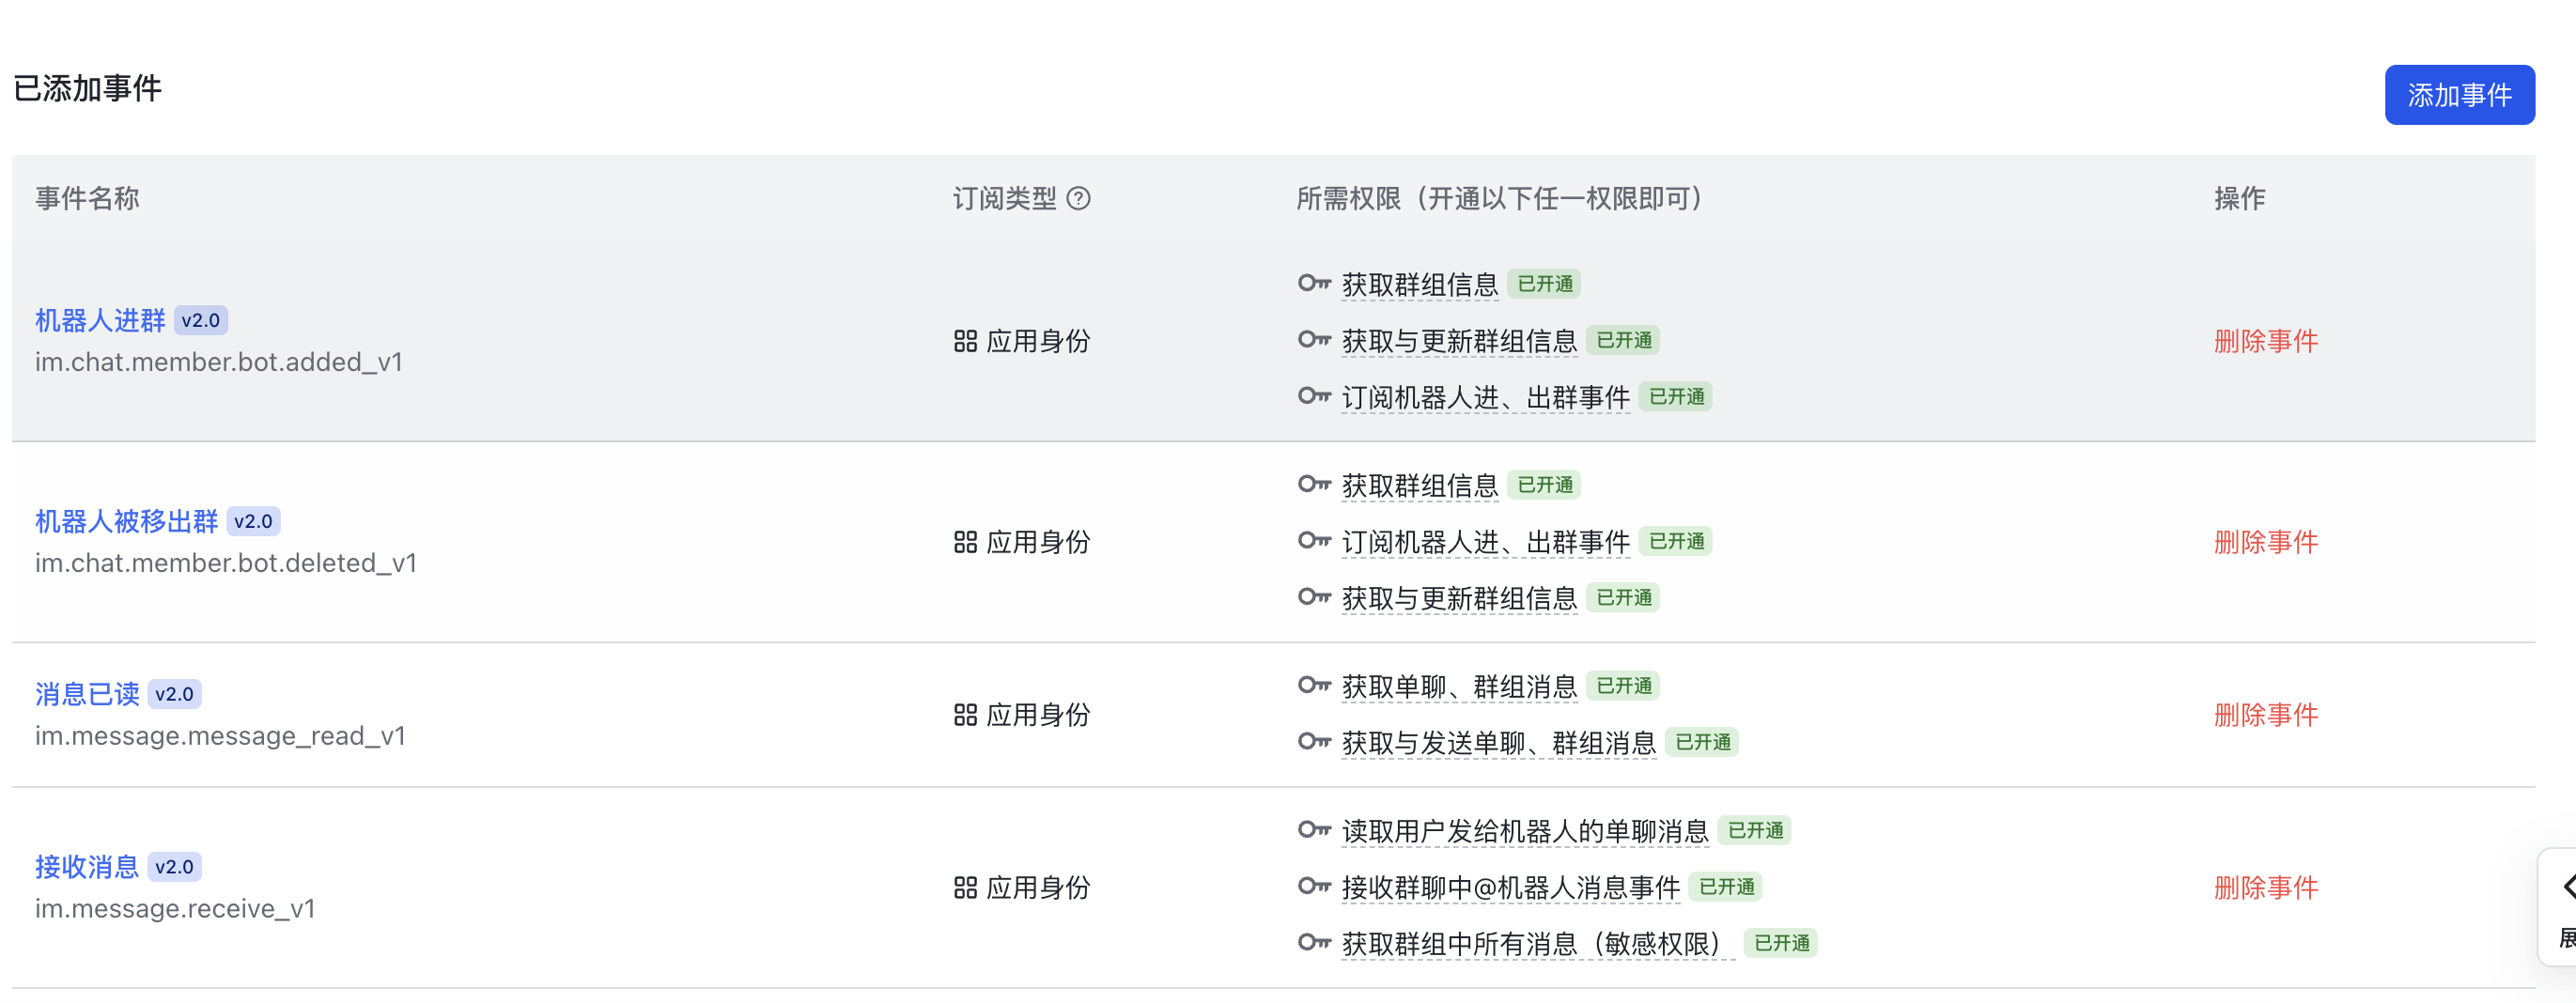This screenshot has width=2576, height=1003.
Task: Click key icon beside 获取单聊、群组消息
Action: 1313,685
